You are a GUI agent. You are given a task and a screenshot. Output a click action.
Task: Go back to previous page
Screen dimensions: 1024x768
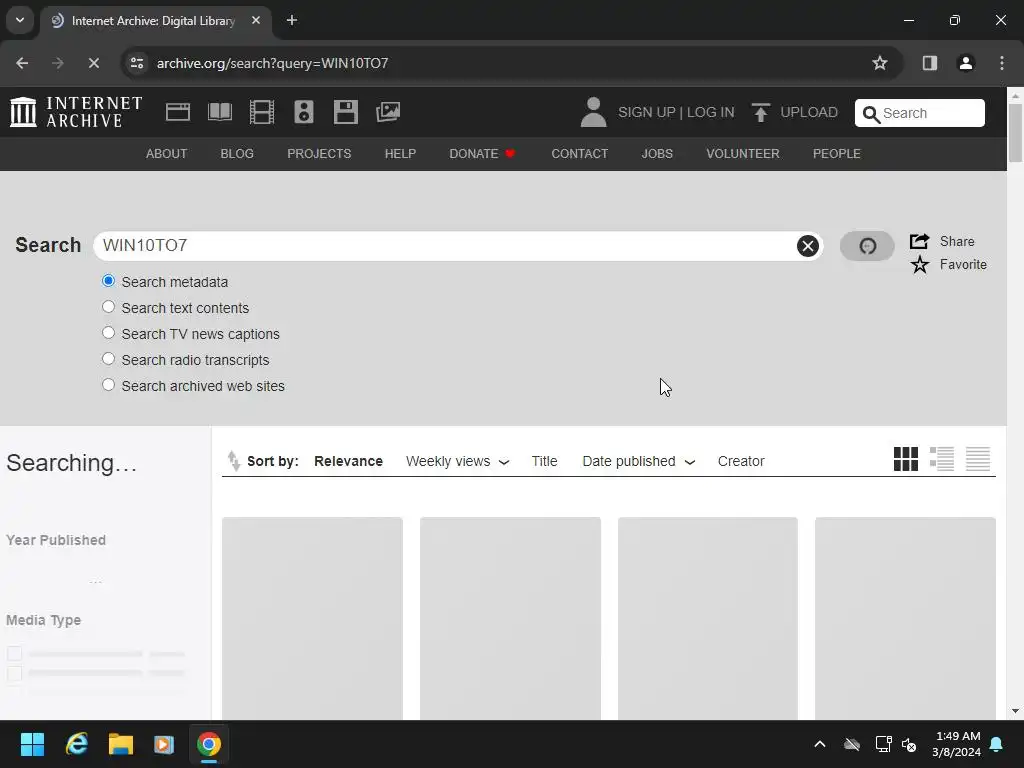click(x=22, y=63)
